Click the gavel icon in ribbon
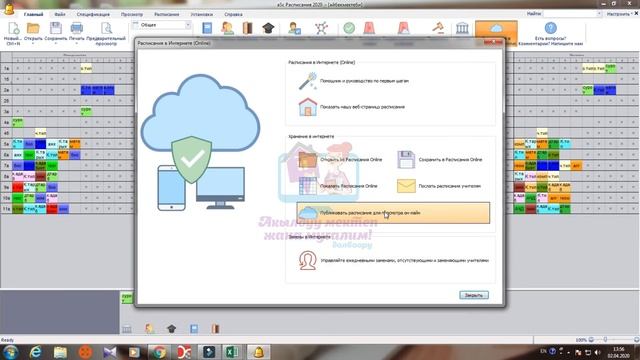640x360 pixels. (438, 28)
